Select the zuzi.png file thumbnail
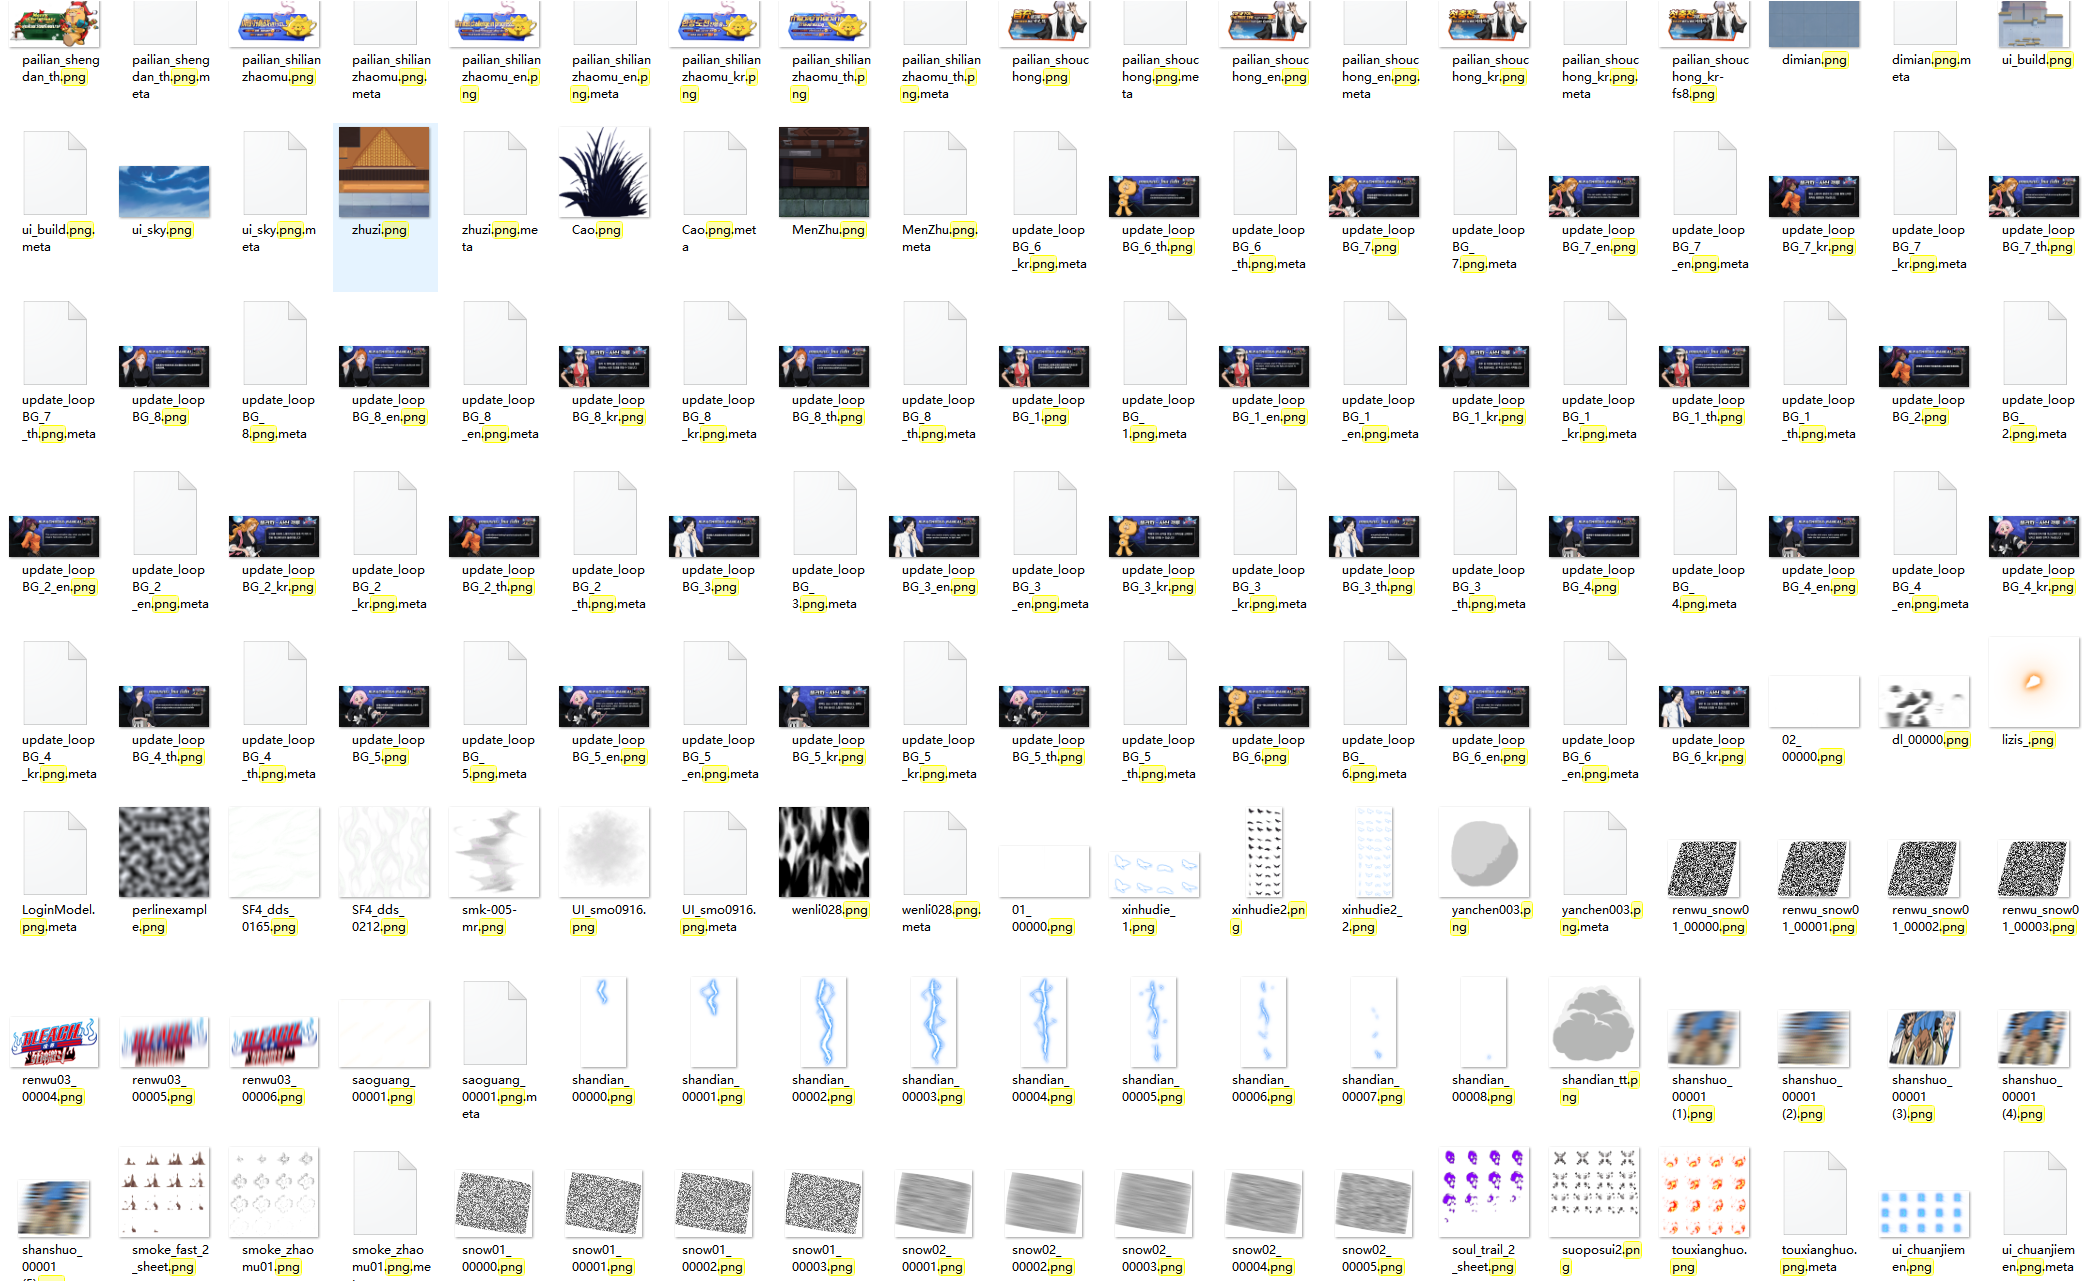Screen dimensions: 2096x1281 pyautogui.click(x=384, y=173)
